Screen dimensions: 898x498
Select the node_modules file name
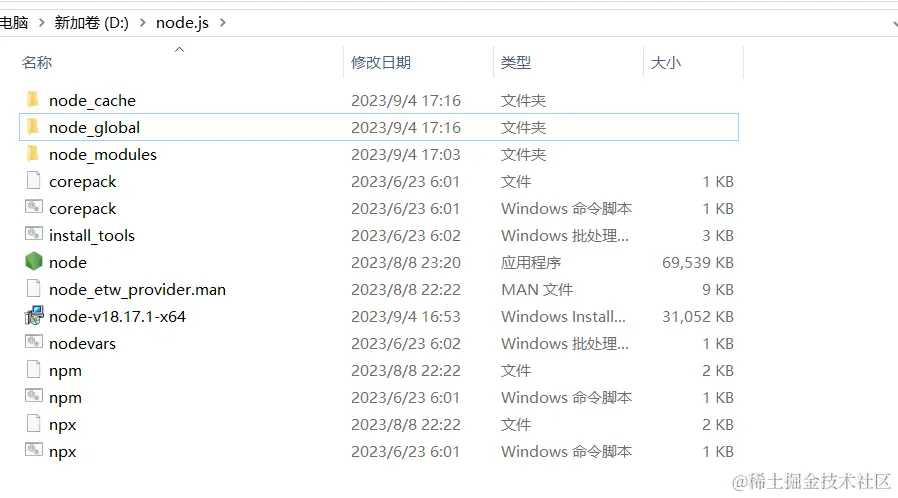click(103, 155)
